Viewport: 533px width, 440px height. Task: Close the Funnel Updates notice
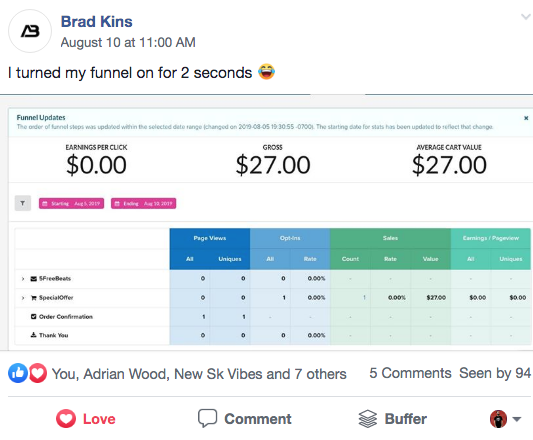526,118
